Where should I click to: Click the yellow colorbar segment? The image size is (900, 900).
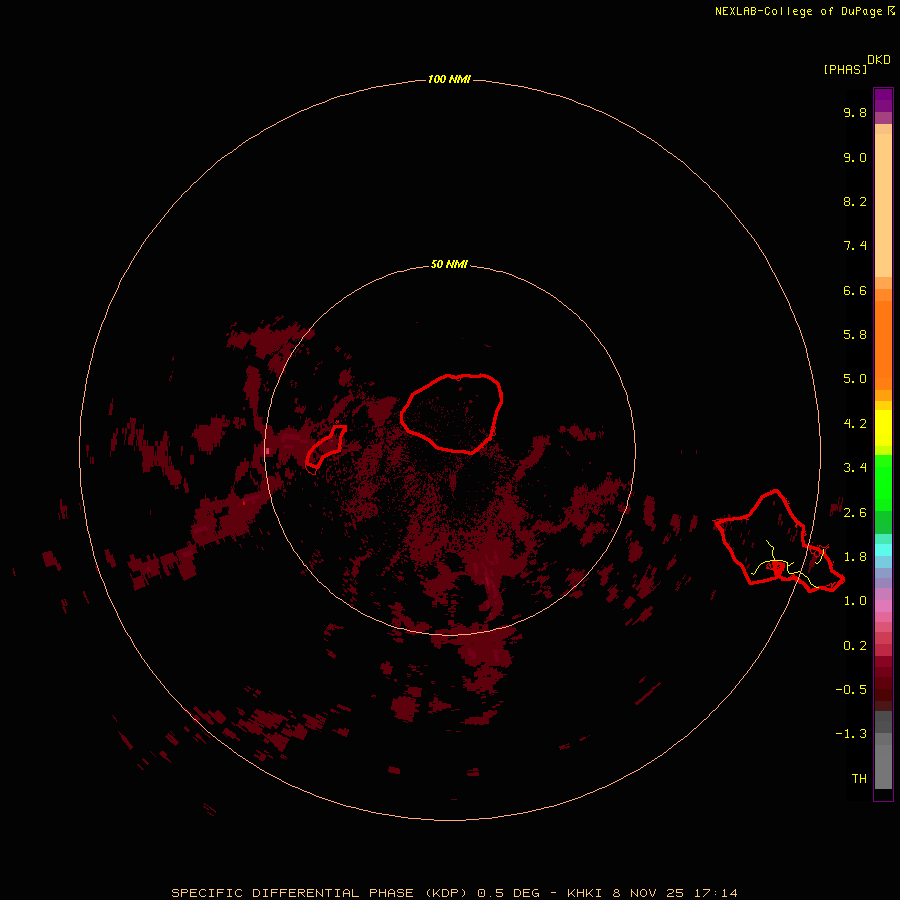pos(883,428)
